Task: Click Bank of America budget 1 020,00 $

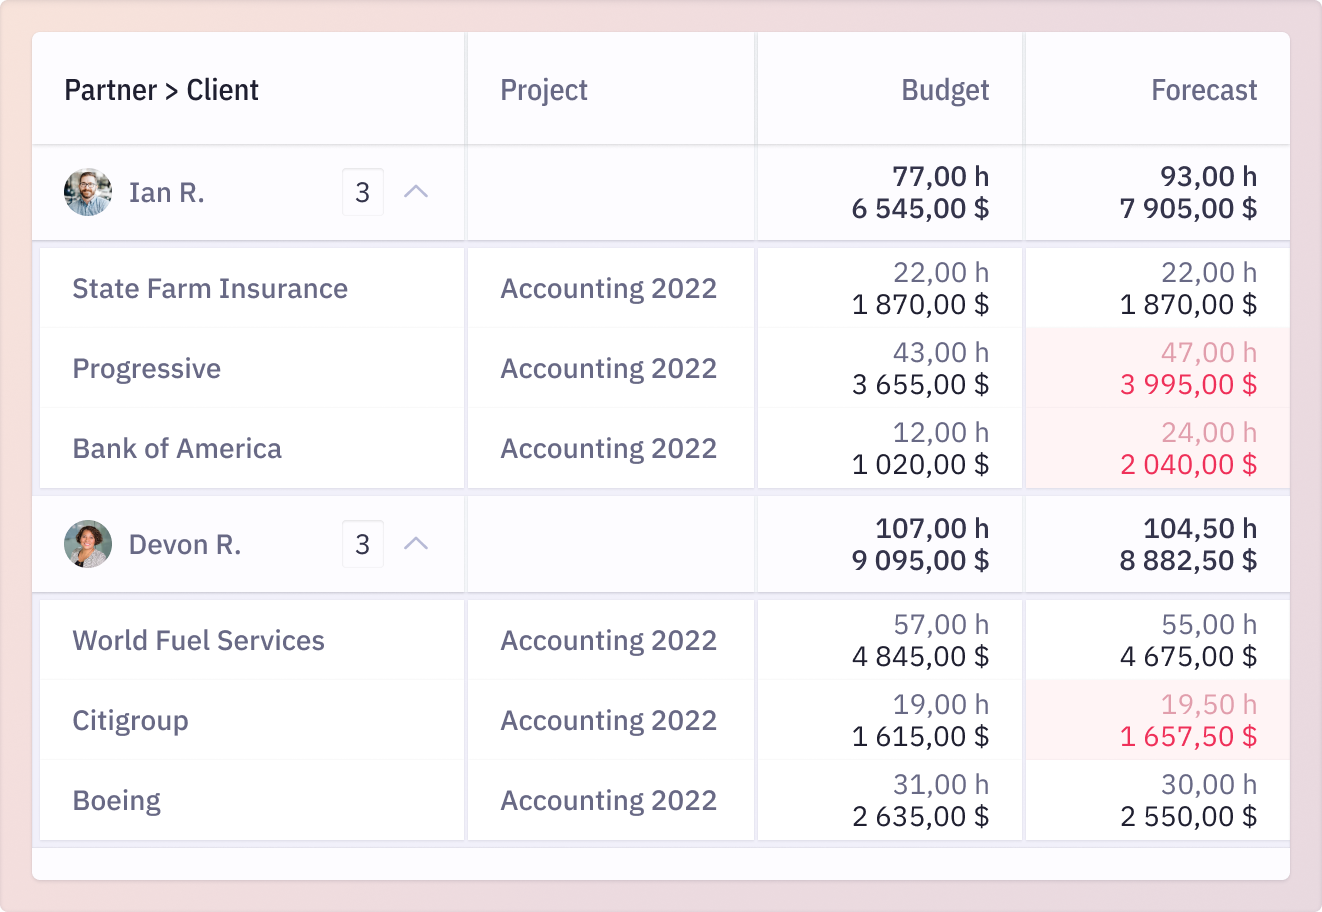Action: 920,465
